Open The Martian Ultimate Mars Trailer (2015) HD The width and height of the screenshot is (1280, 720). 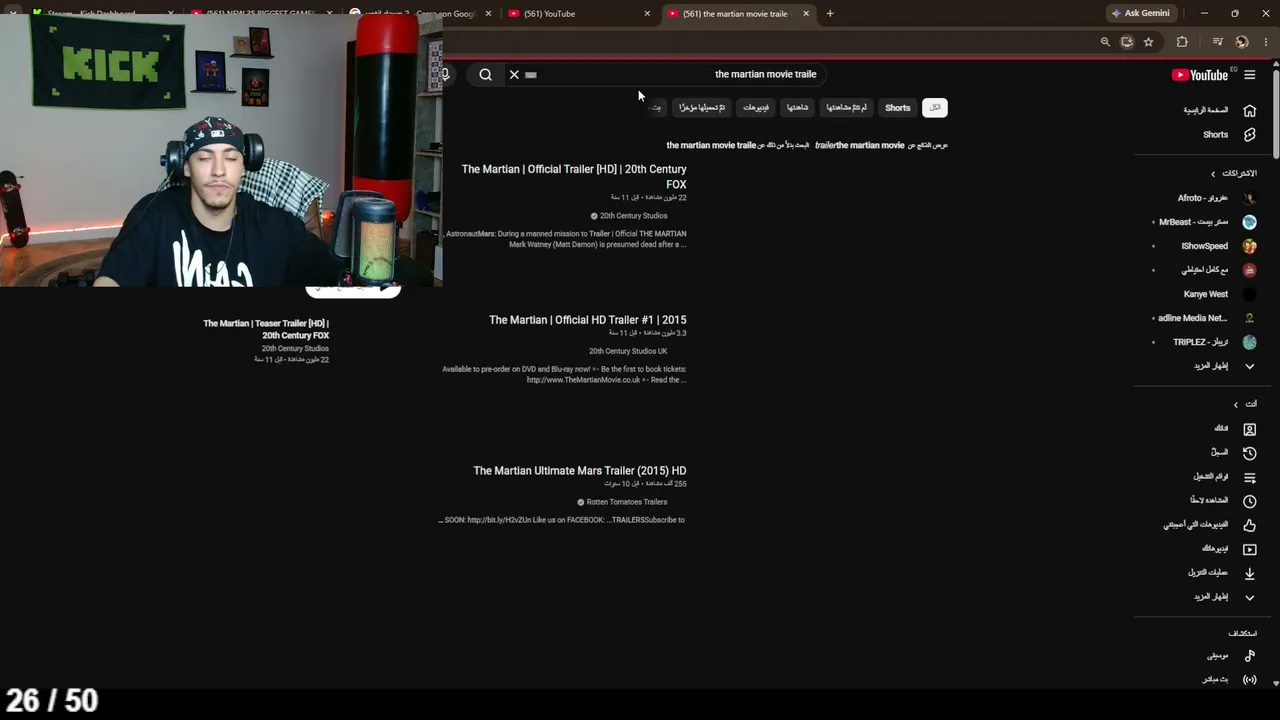click(x=580, y=471)
